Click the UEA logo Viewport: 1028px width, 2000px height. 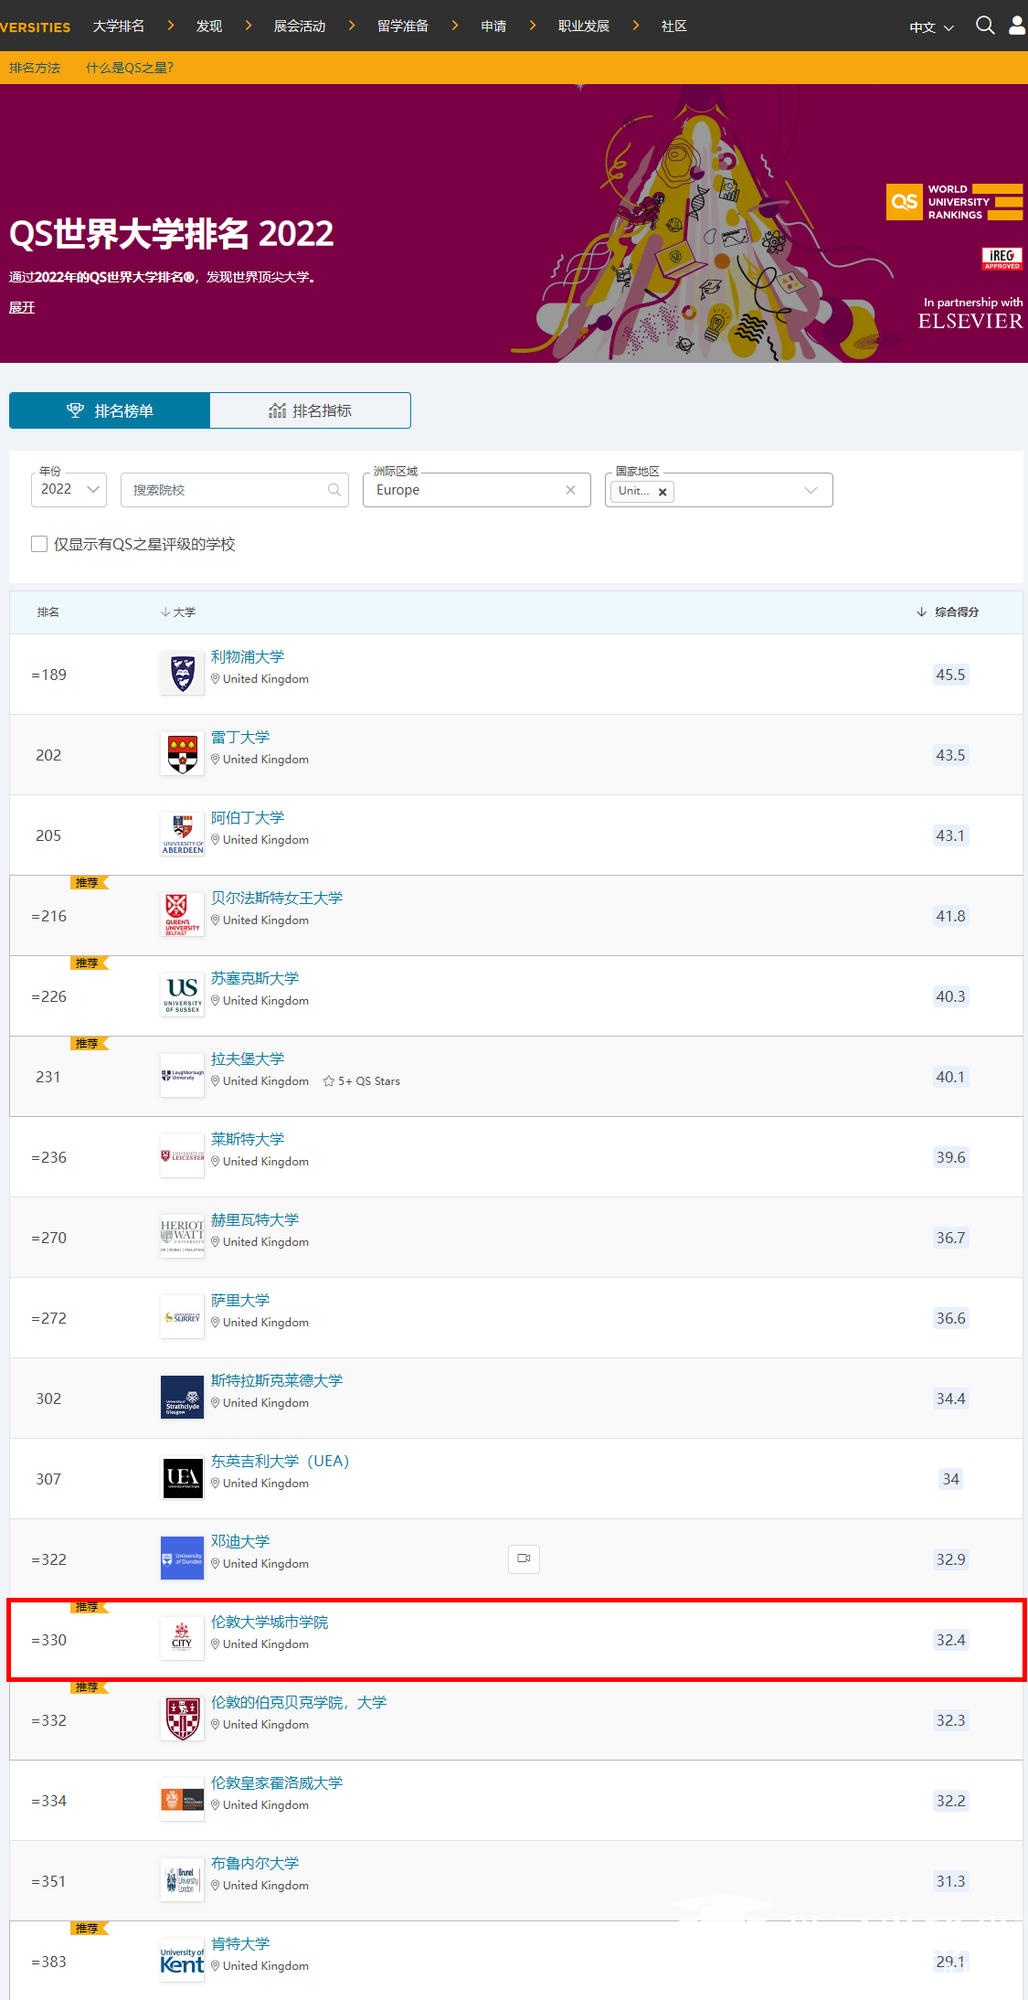click(x=182, y=1478)
